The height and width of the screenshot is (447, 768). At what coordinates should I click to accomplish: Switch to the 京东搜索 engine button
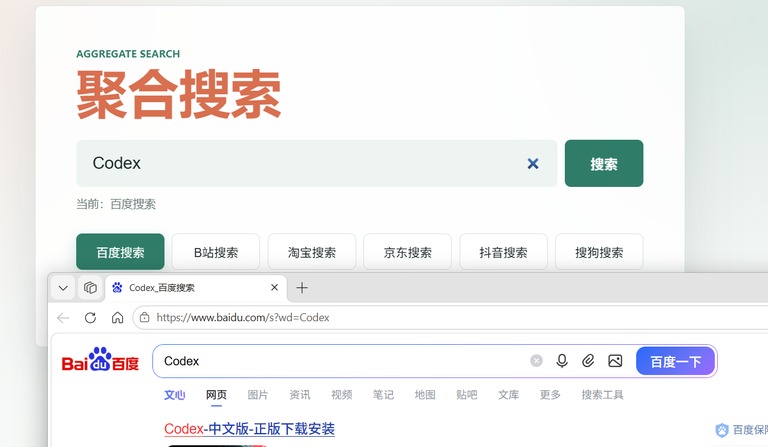(408, 252)
